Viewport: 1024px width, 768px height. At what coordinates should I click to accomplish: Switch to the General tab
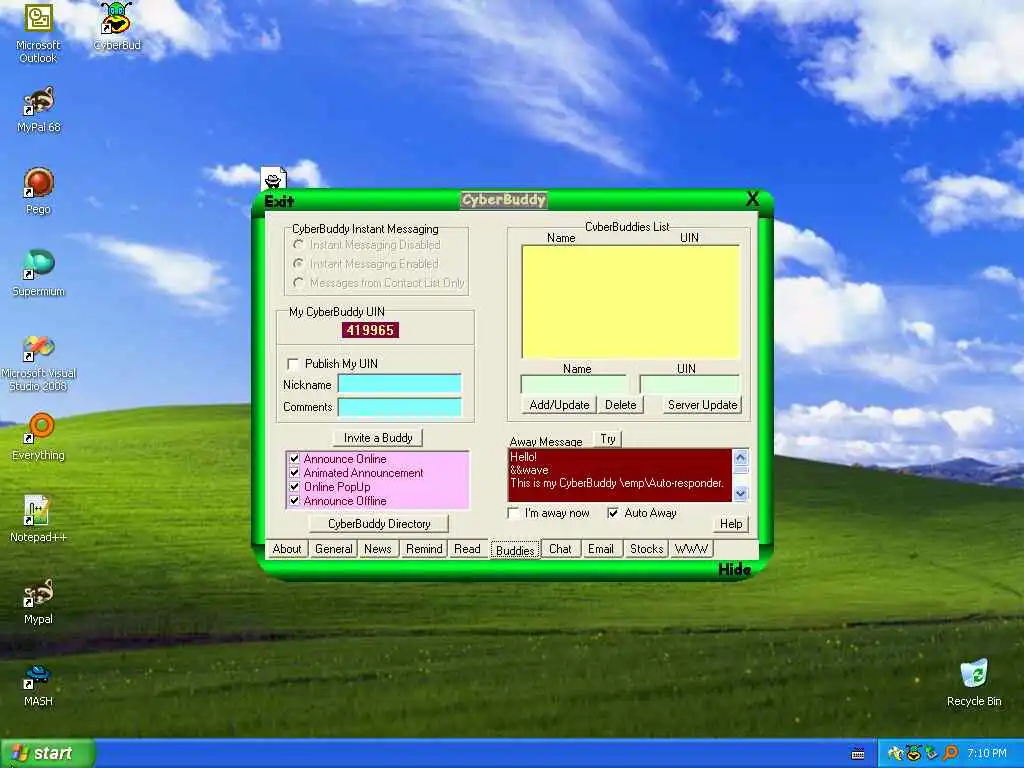coord(334,549)
